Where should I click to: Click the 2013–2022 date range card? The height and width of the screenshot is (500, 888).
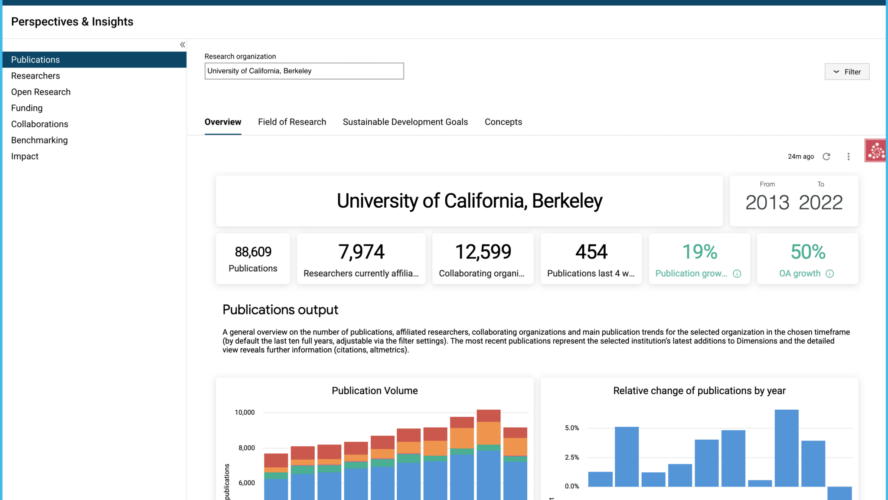[794, 200]
